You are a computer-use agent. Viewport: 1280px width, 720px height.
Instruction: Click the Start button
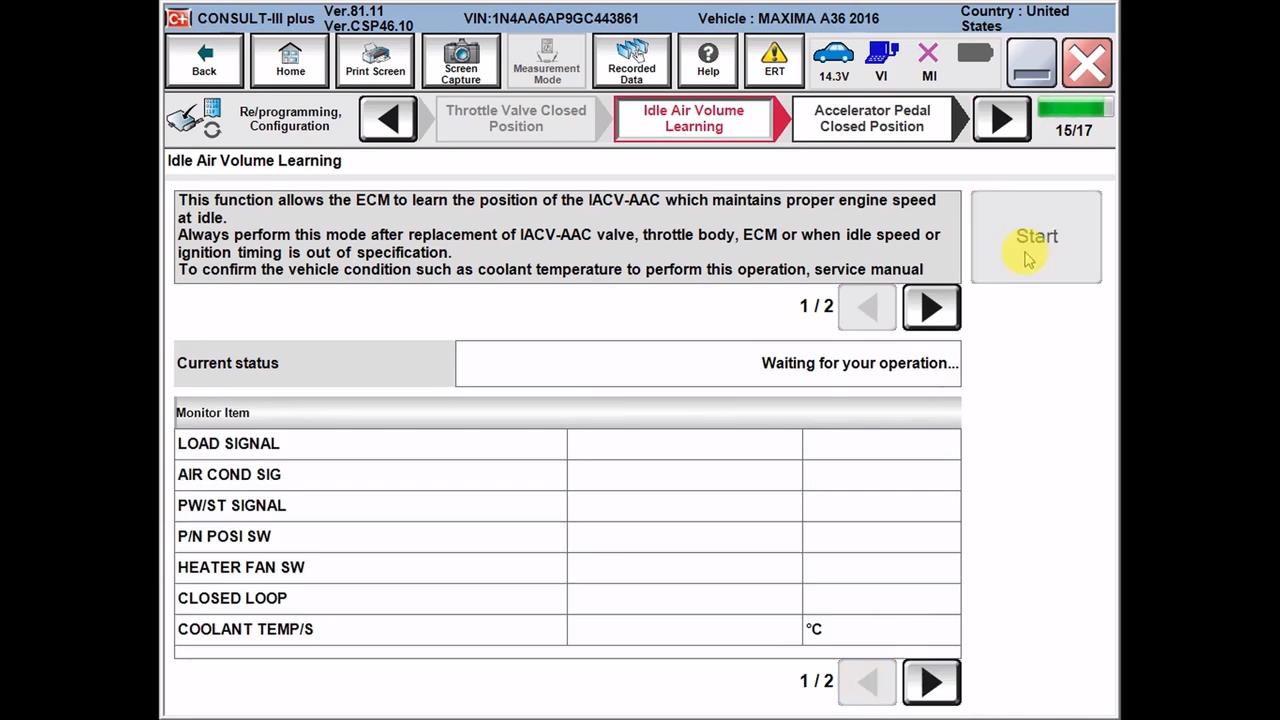tap(1036, 237)
